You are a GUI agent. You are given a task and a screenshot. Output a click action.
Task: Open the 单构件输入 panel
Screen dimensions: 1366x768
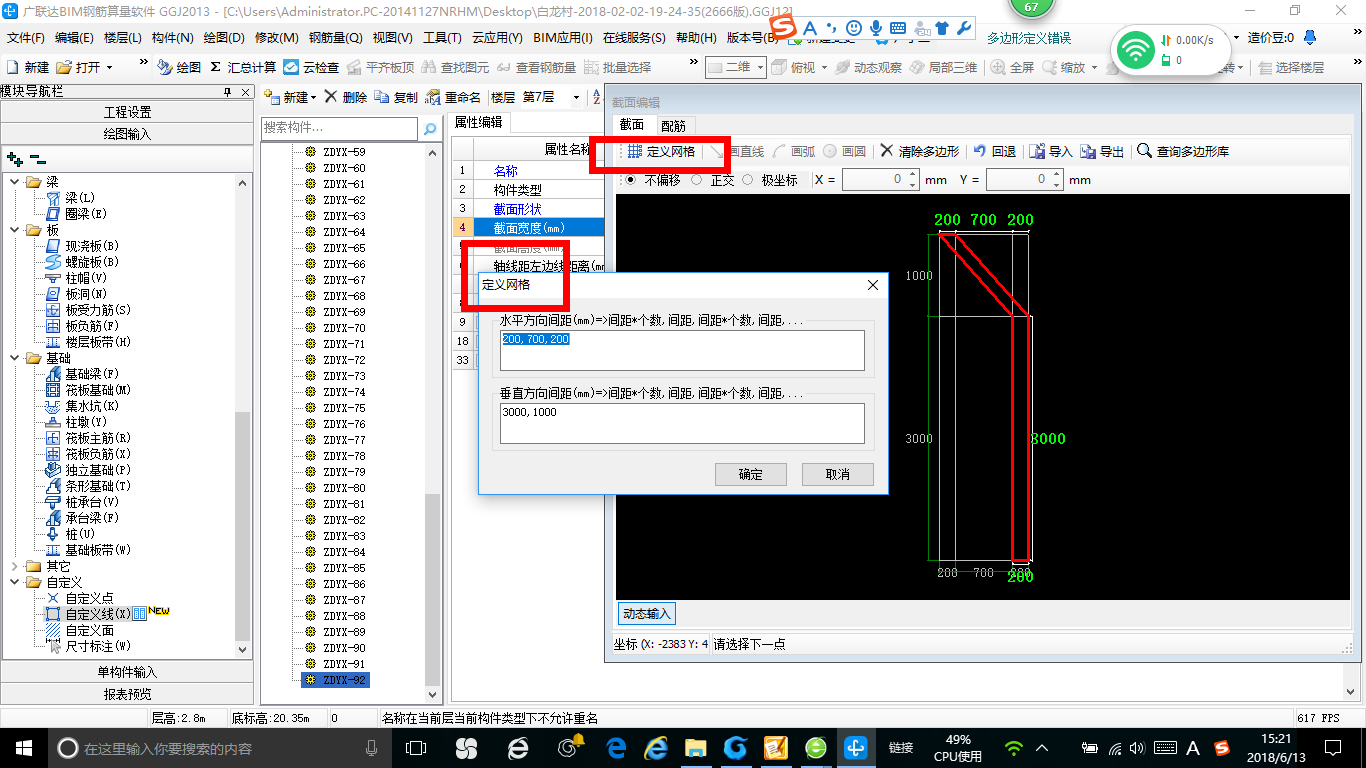127,672
